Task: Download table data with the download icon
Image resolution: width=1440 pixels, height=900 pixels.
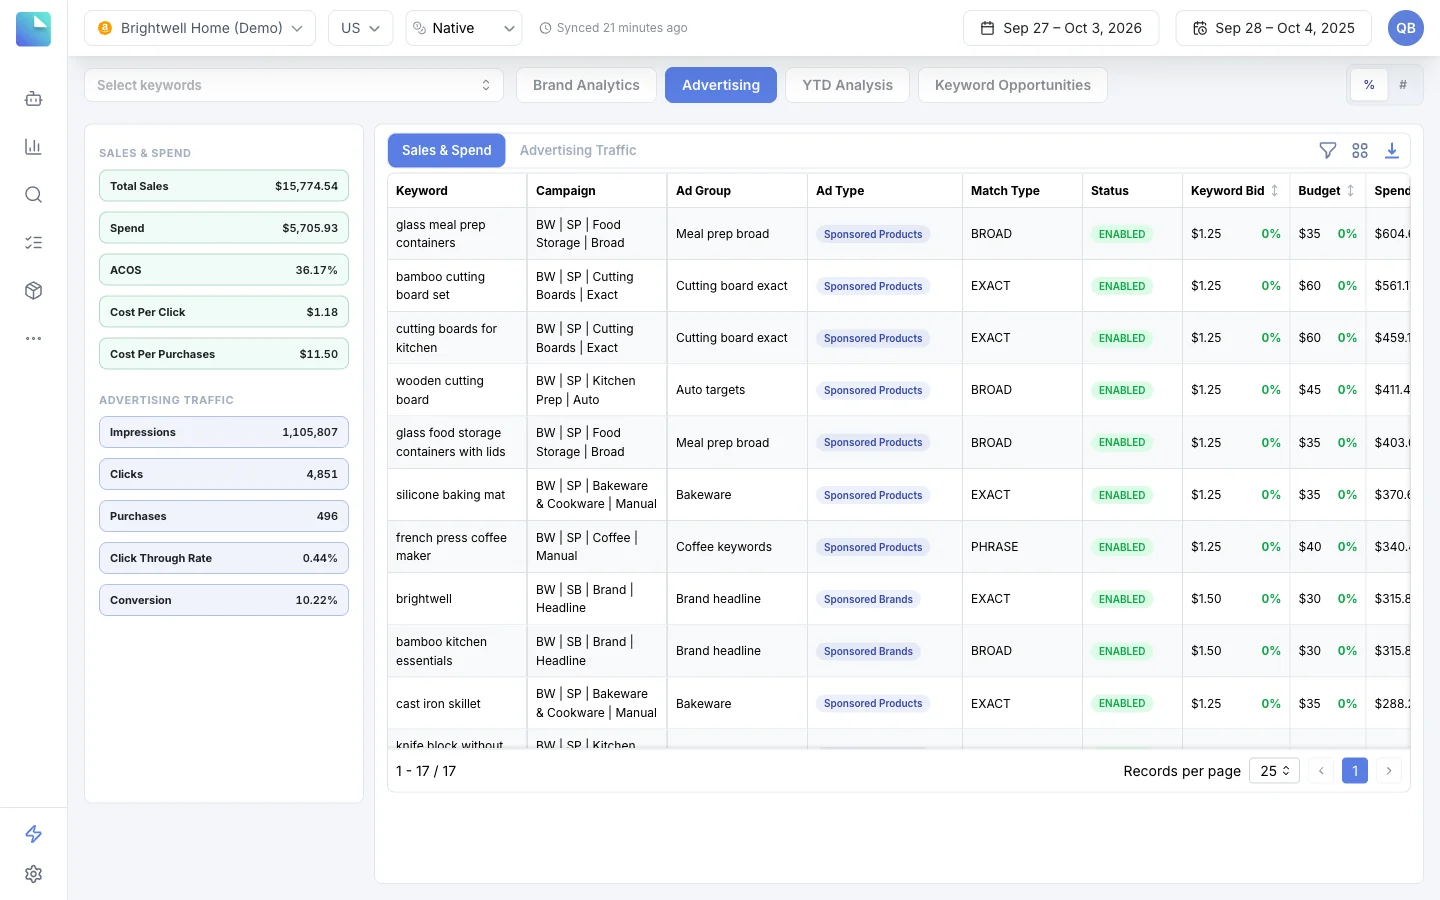Action: point(1392,150)
